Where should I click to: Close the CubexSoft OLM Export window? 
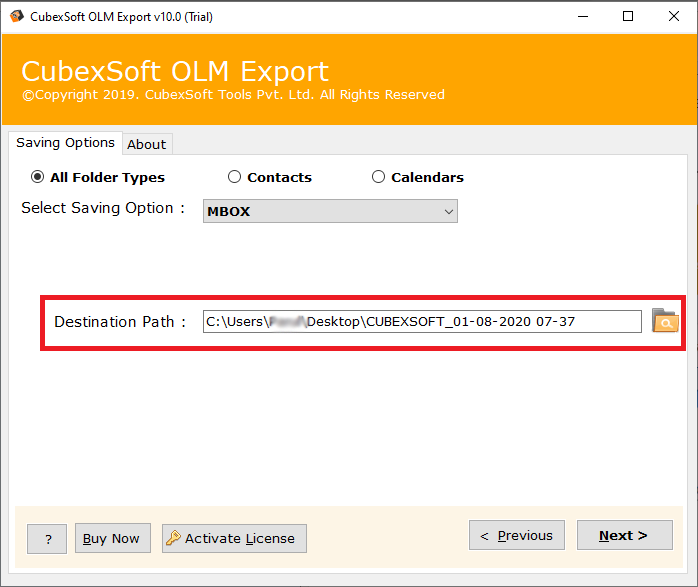click(x=674, y=16)
